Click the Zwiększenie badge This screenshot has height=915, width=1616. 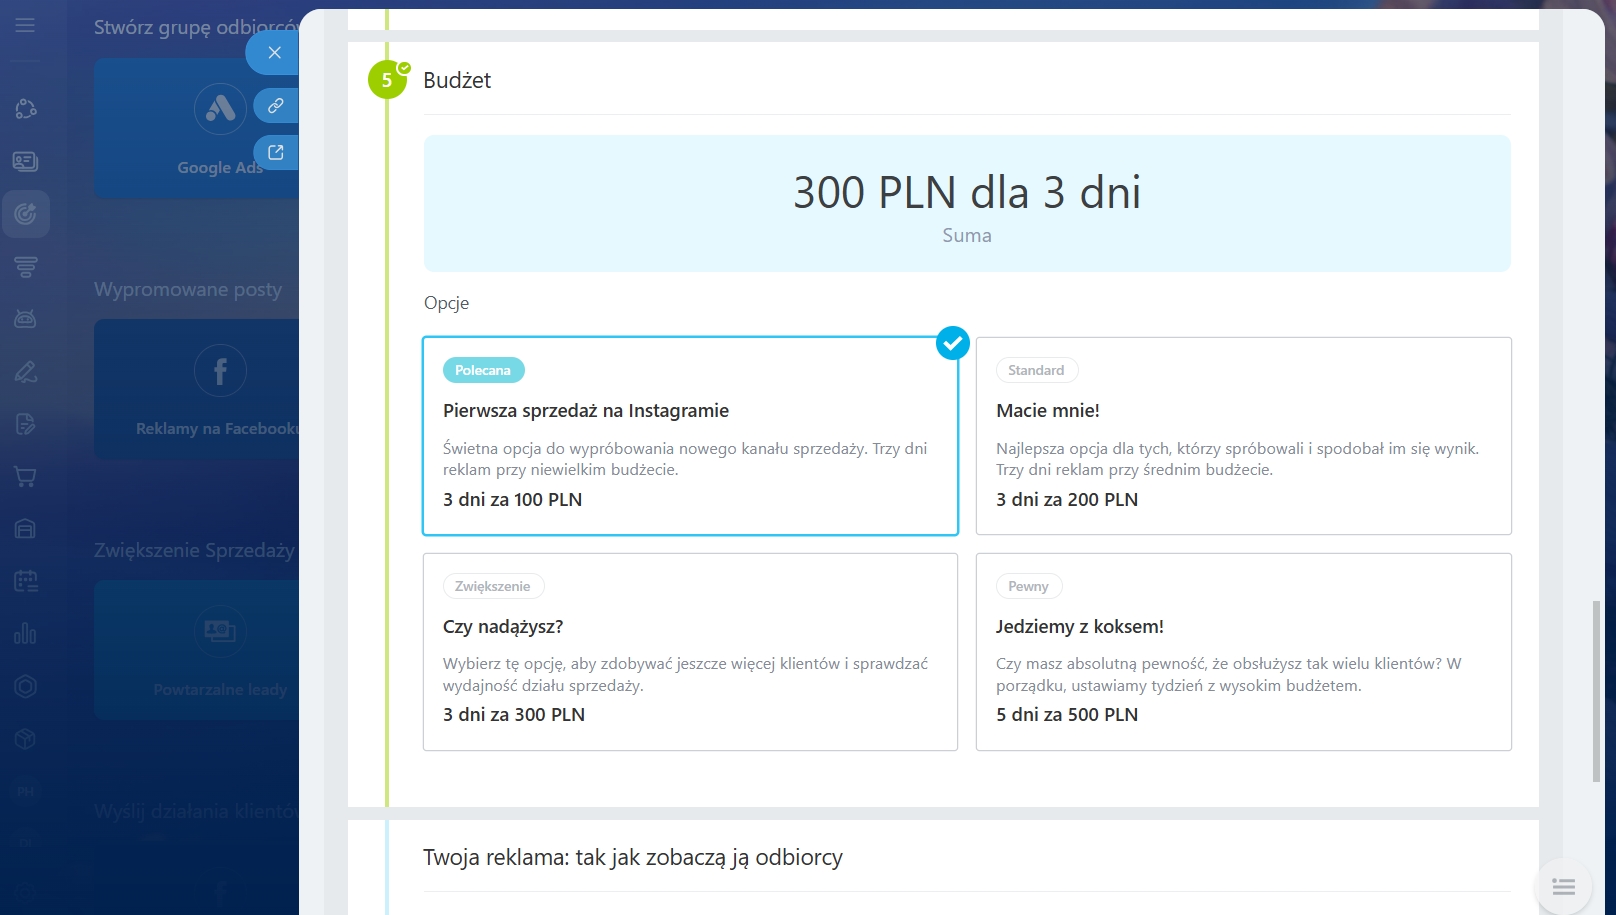493,586
